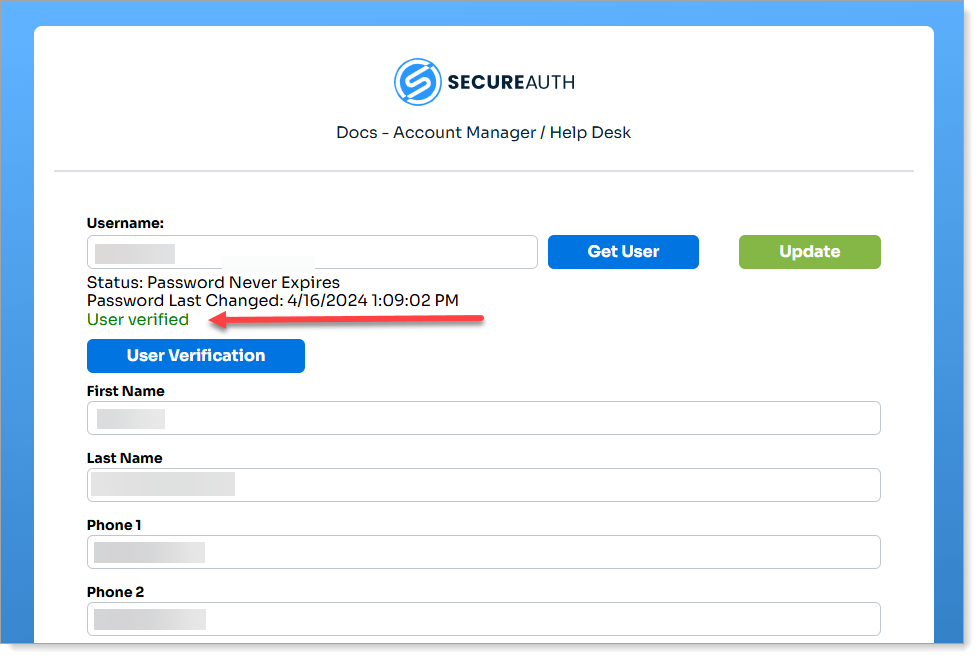This screenshot has height=659, width=979.
Task: Click the User Verification button
Action: pyautogui.click(x=195, y=356)
